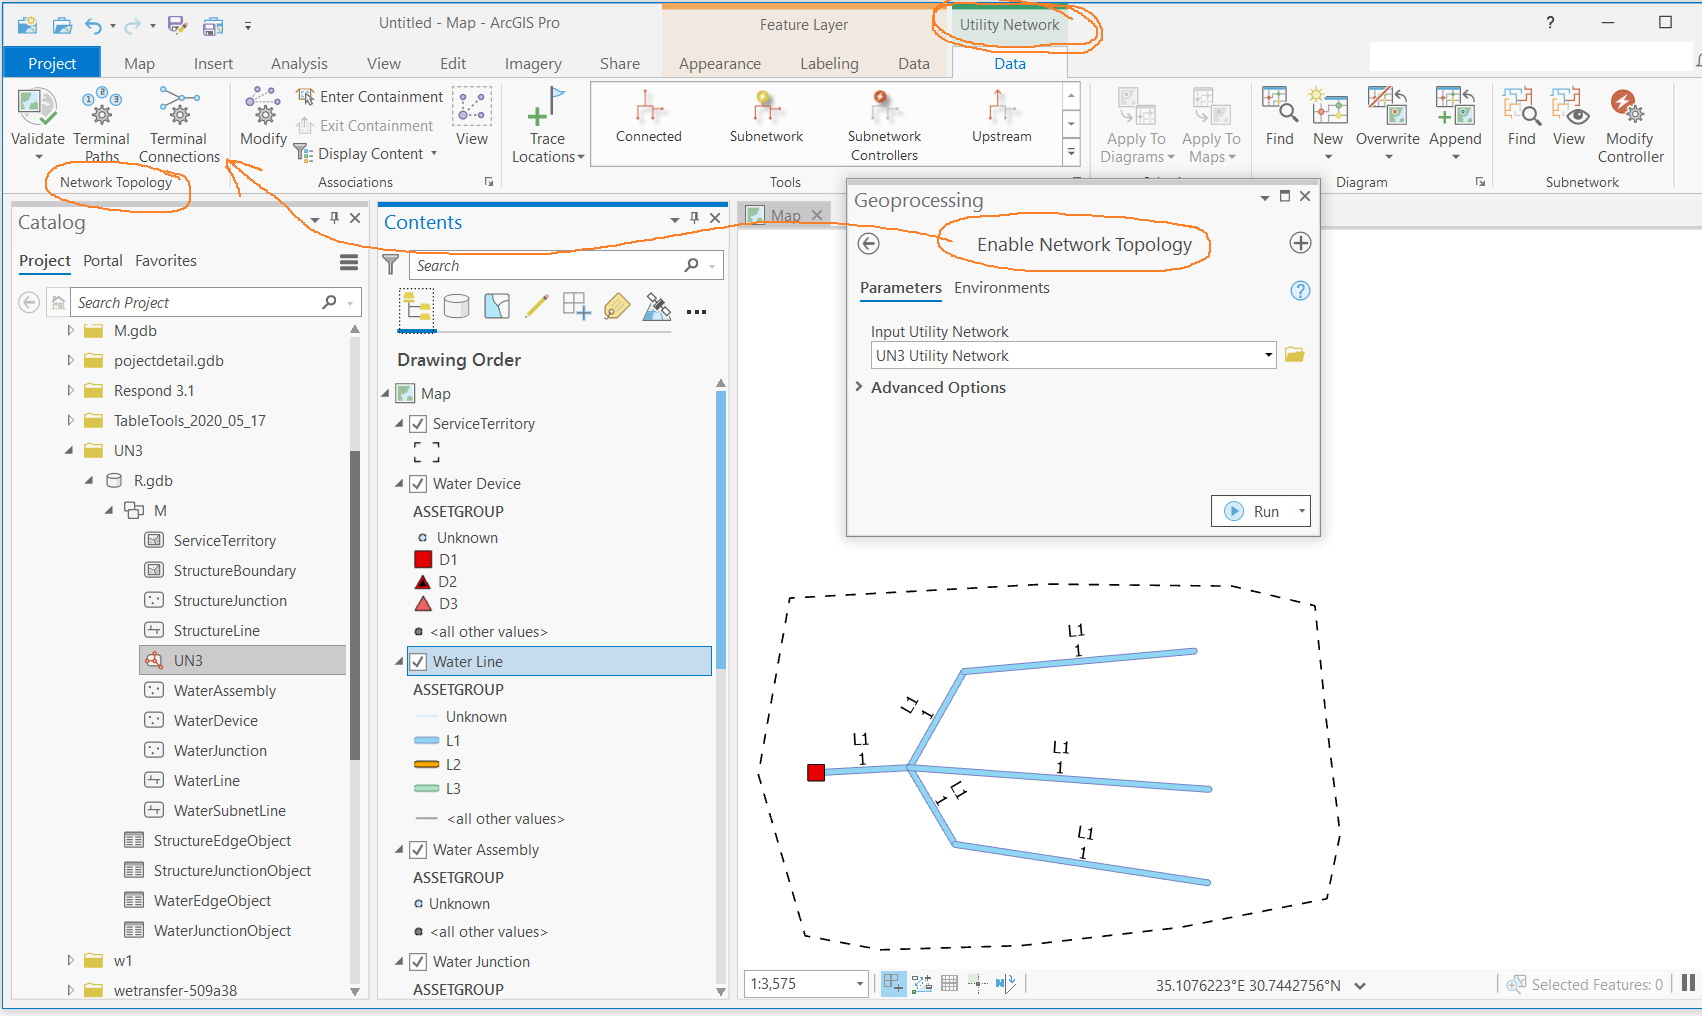
Task: Click the Geoprocessing add-to-favorites plus icon
Action: pos(1300,243)
